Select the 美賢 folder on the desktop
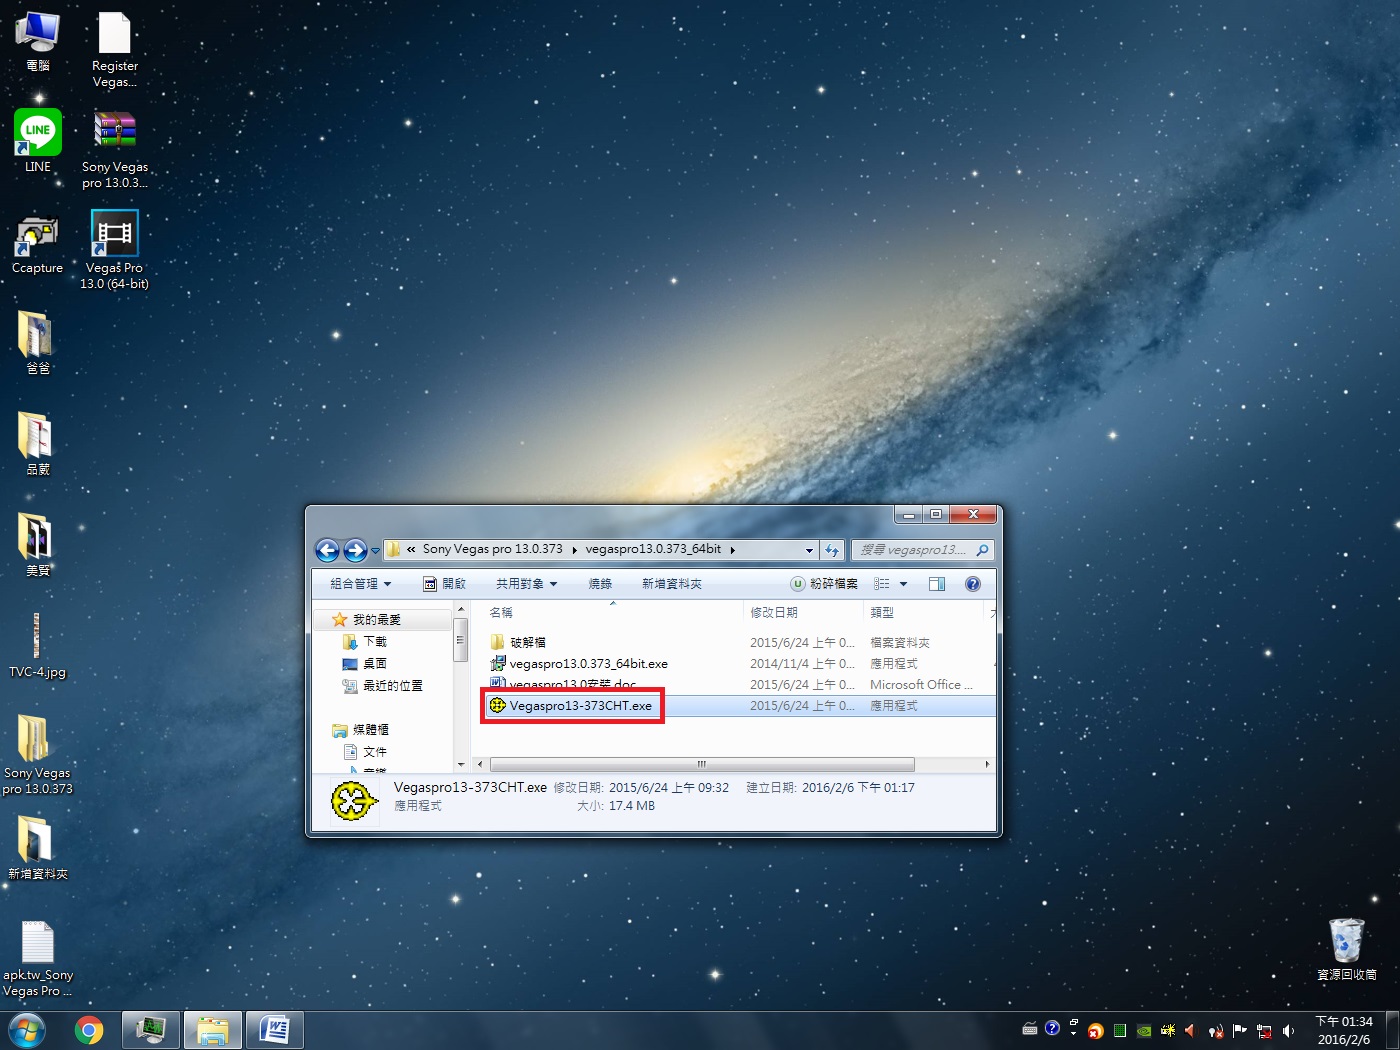The width and height of the screenshot is (1400, 1050). 38,545
